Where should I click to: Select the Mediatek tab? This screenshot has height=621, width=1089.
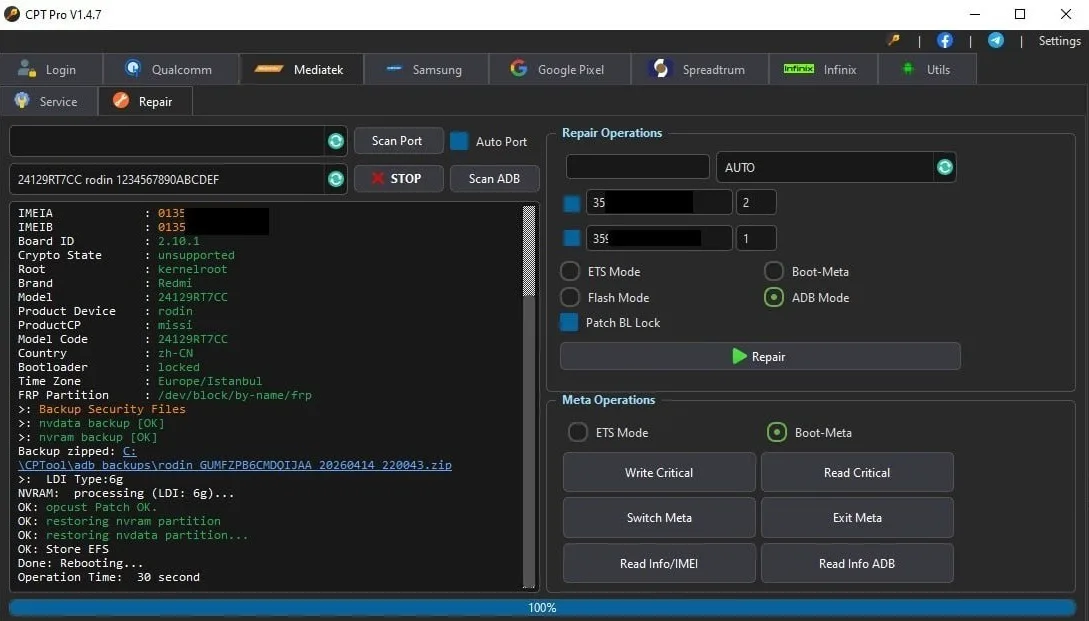pyautogui.click(x=301, y=69)
